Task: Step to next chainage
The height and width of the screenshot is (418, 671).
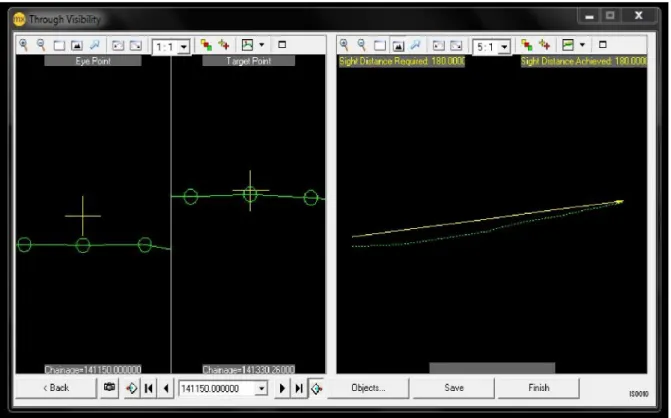Action: click(282, 388)
